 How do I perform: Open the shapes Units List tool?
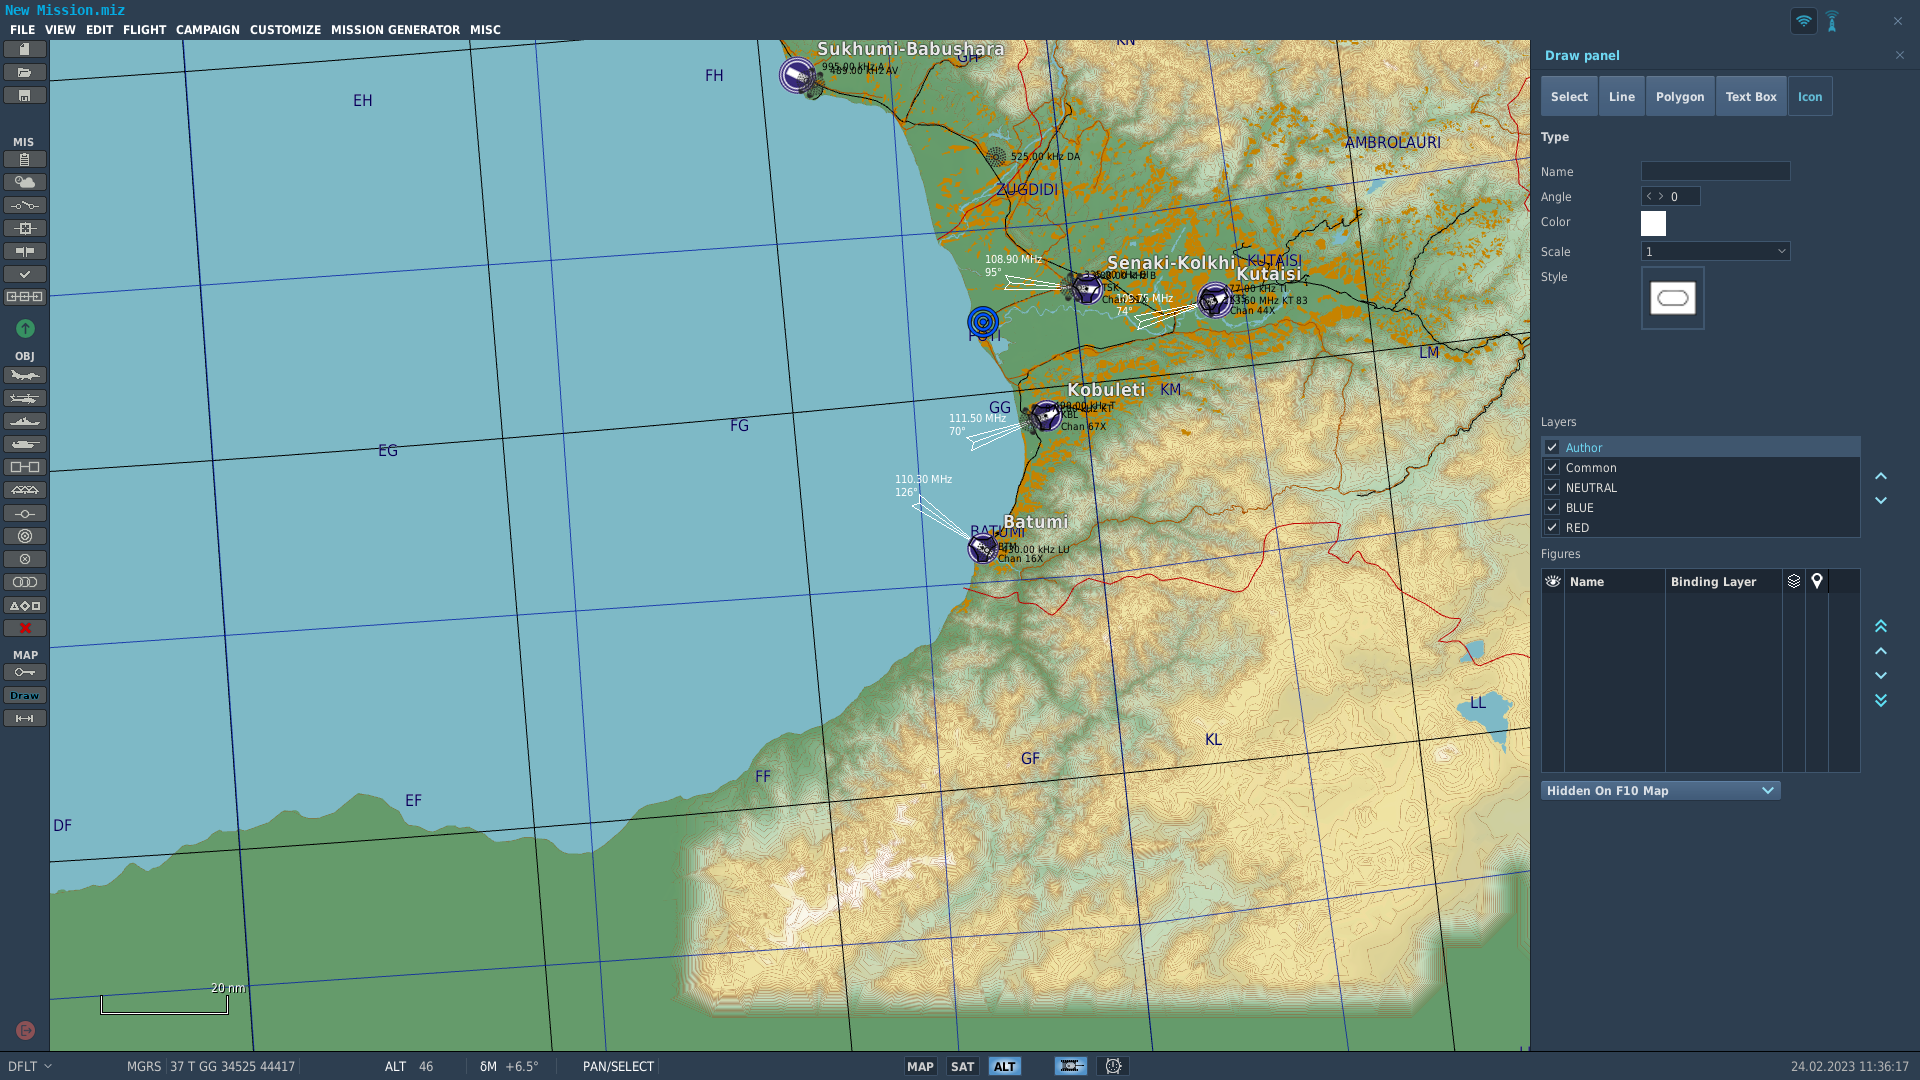coord(25,605)
